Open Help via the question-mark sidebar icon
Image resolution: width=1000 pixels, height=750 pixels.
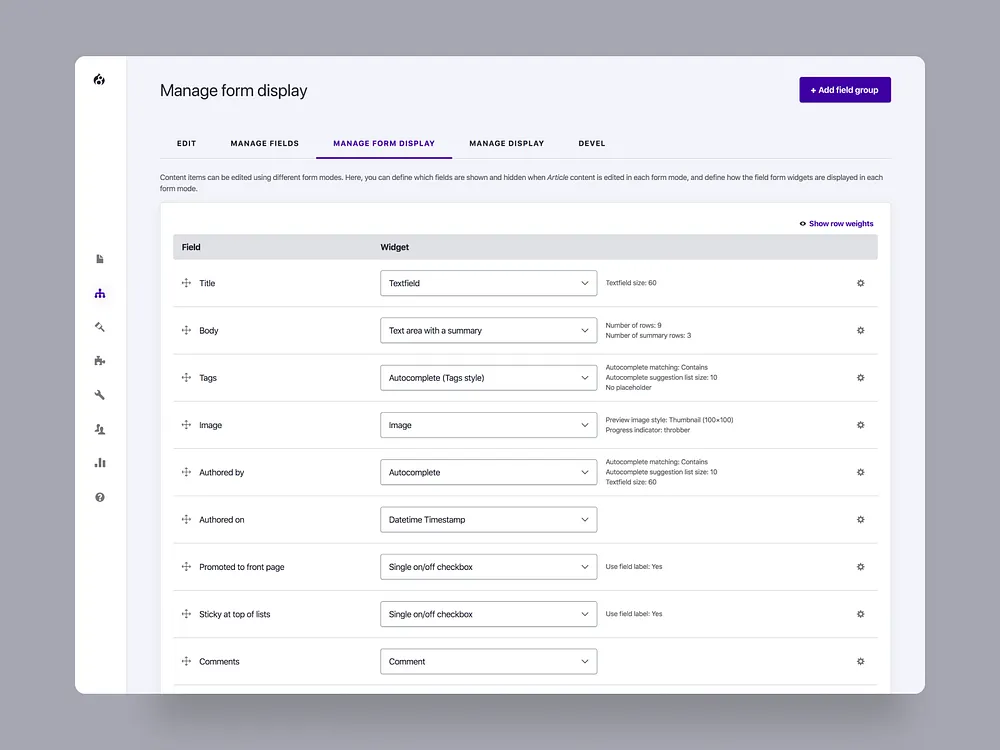tap(99, 496)
